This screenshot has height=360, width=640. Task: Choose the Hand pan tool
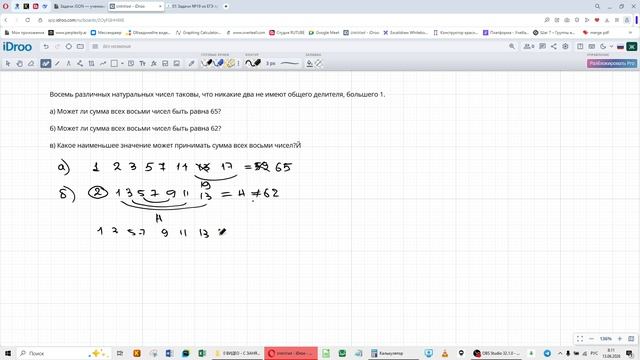[x=20, y=63]
